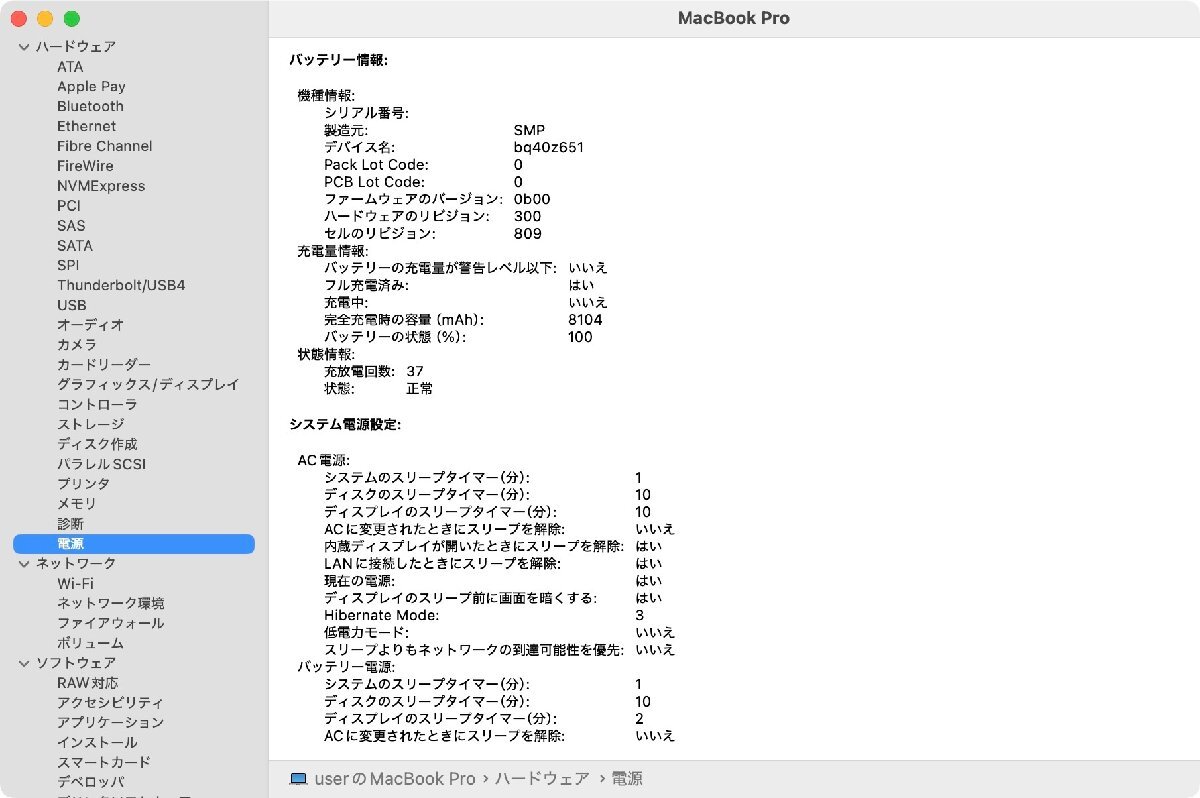Navigate to ハードウェア via the breadcrumb
This screenshot has width=1200, height=798.
[541, 778]
